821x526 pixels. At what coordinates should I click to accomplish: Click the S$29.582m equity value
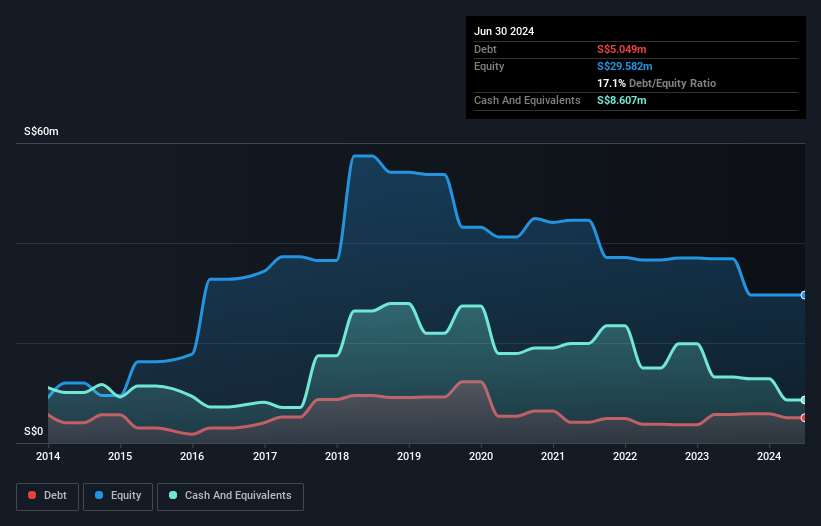[625, 66]
